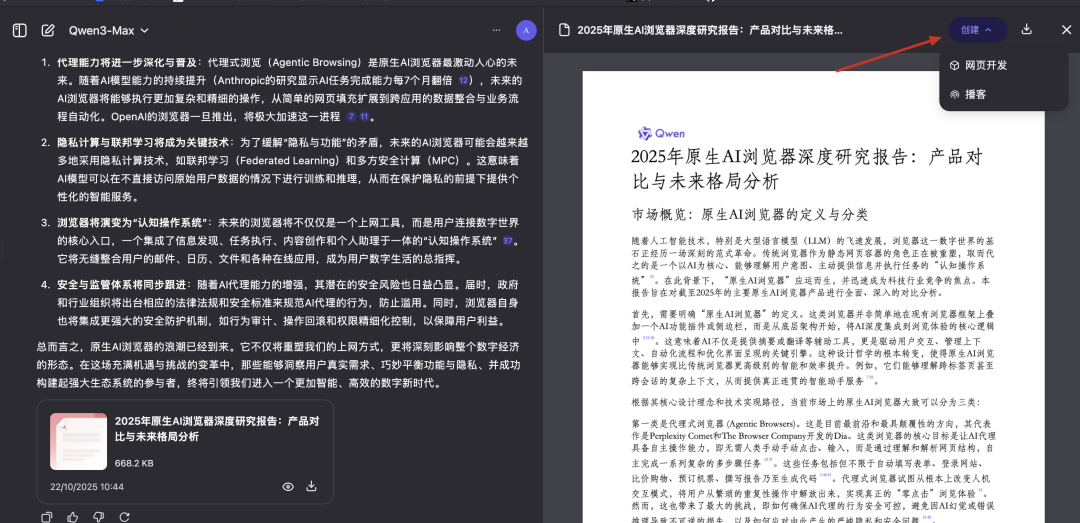Open citation reference 12

coord(464,80)
